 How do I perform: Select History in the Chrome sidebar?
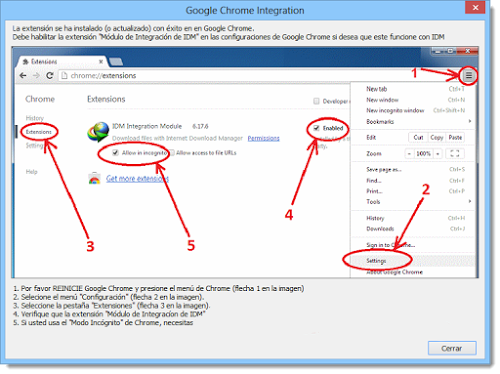(35, 118)
